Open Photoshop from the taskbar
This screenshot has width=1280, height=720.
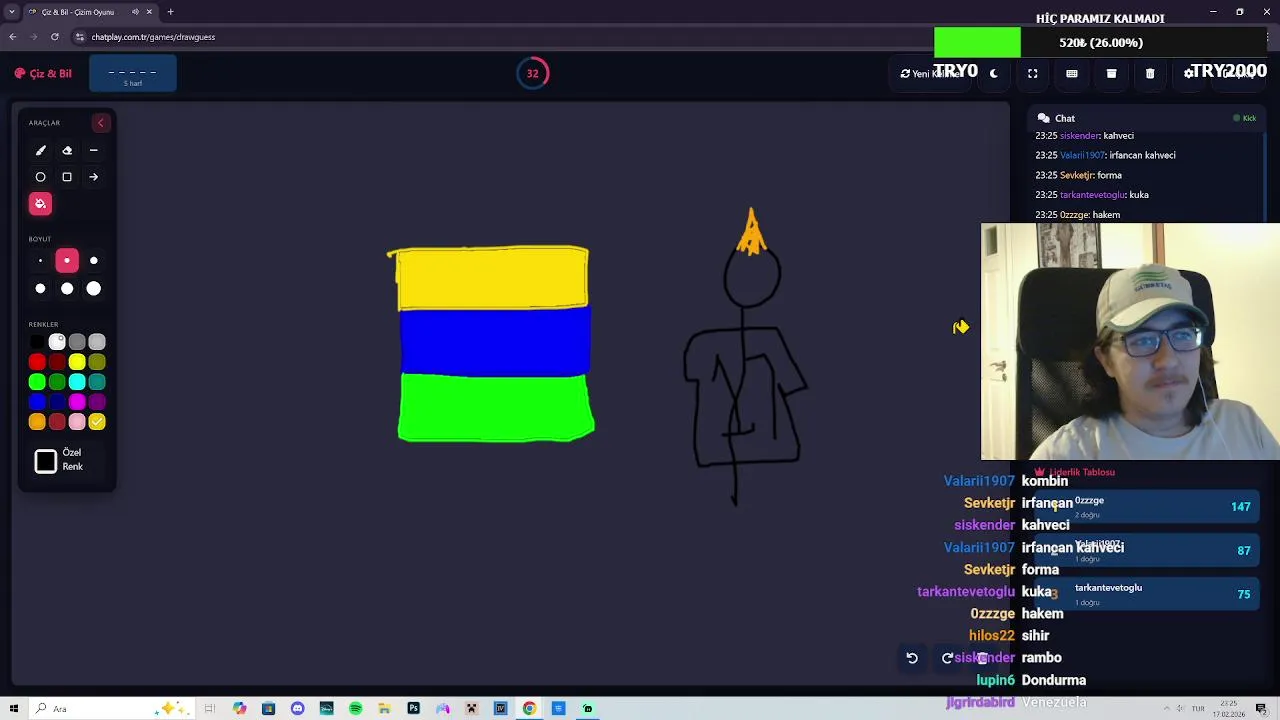point(413,709)
